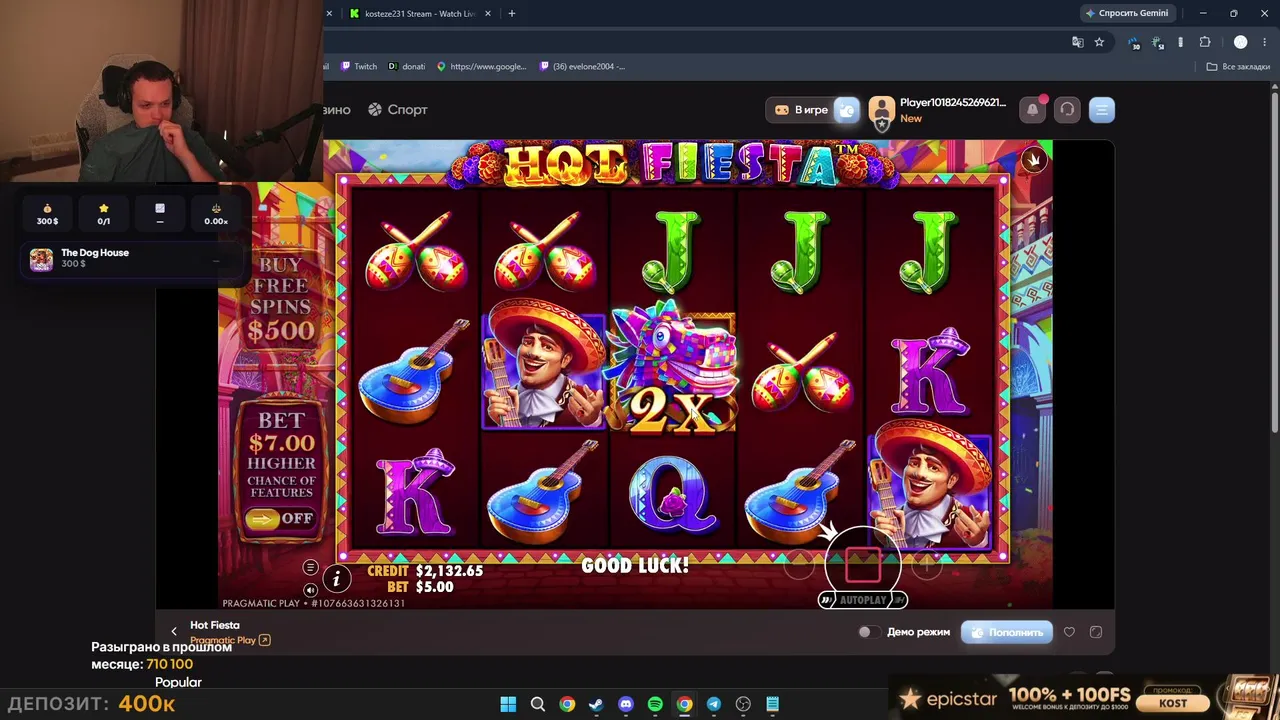Screen dimensions: 1280x720
Task: Open the casino site menu button
Action: (1101, 110)
